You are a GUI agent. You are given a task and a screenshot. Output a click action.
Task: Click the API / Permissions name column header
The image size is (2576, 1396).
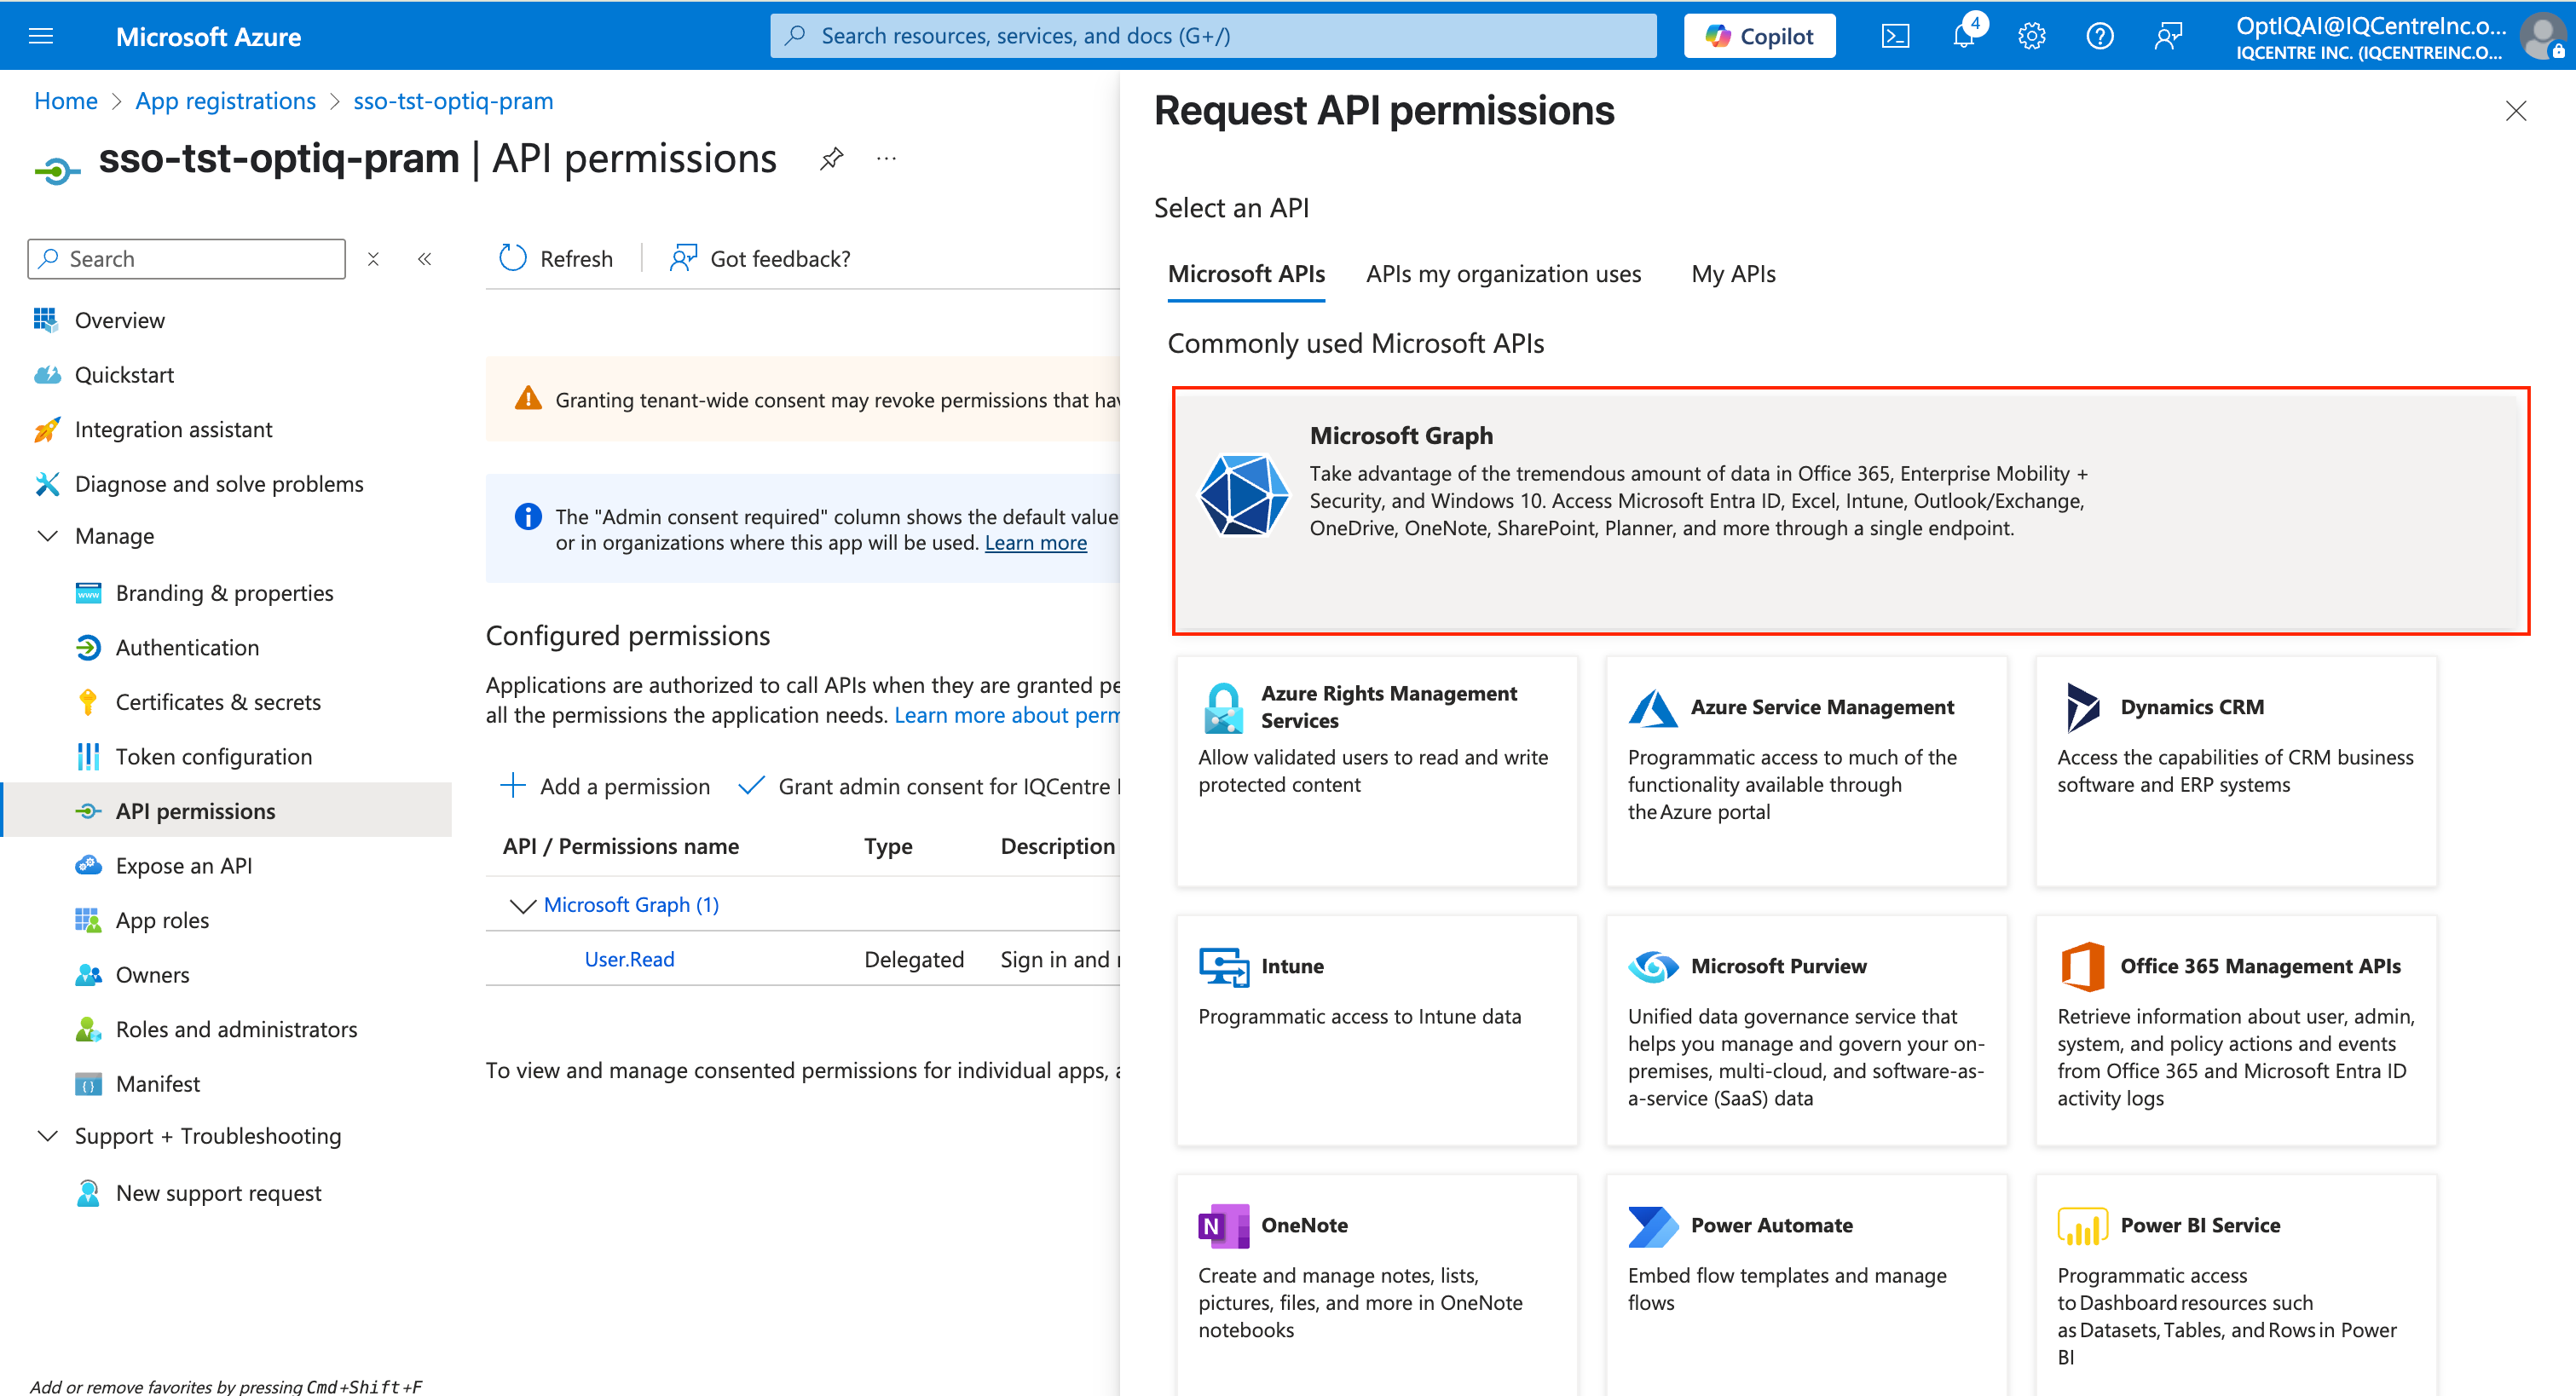tap(621, 846)
